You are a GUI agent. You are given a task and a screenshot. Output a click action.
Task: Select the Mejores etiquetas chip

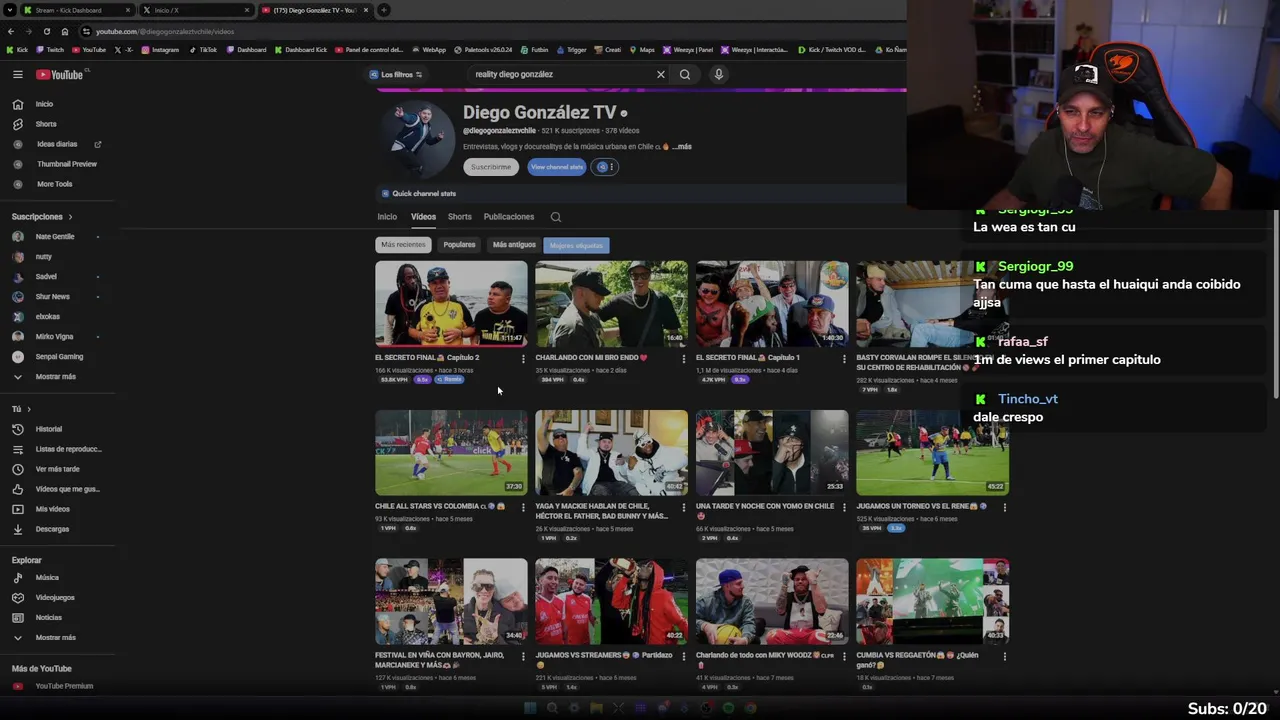coord(576,245)
